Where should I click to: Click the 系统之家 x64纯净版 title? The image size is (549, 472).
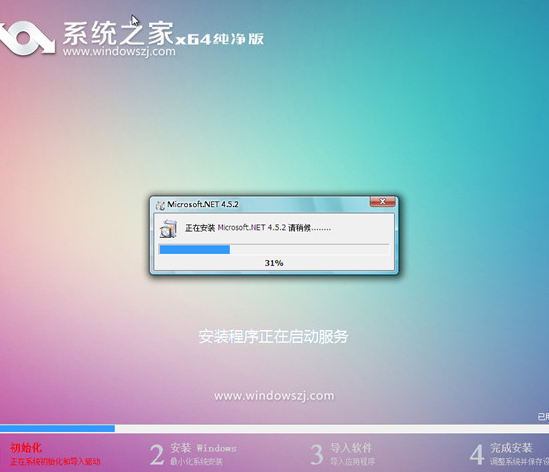[163, 34]
